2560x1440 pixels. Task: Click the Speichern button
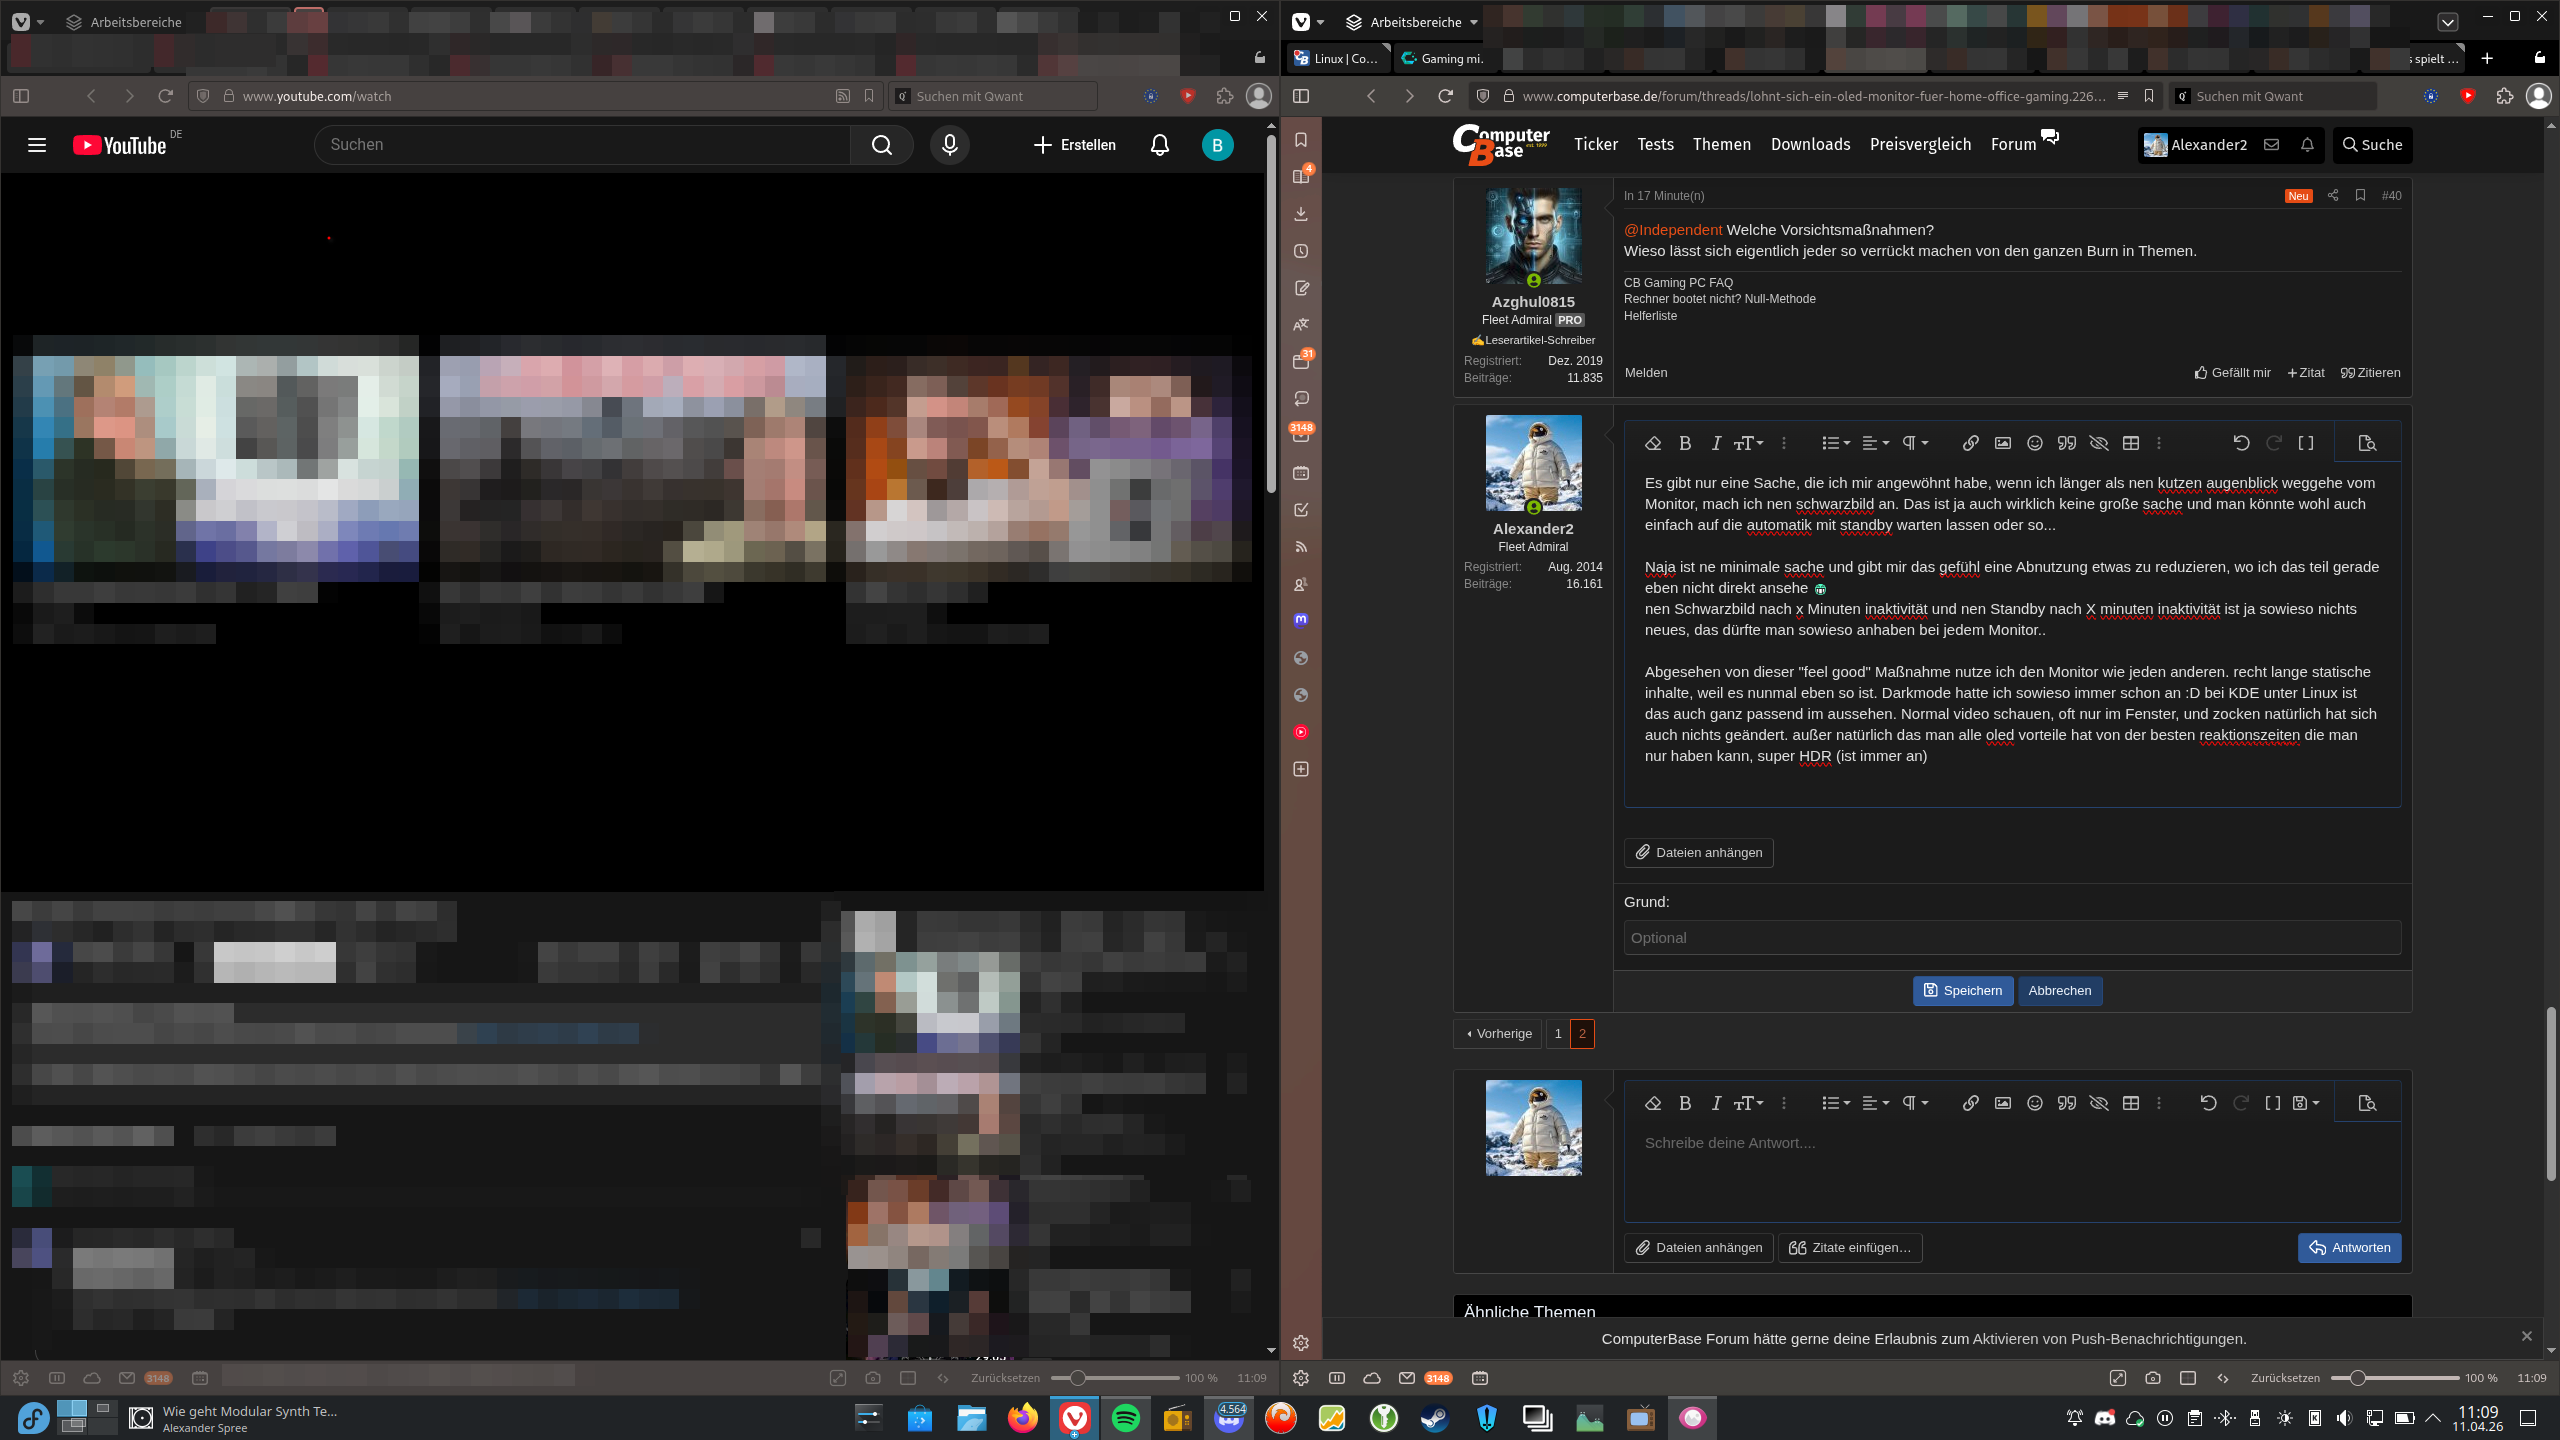click(x=1962, y=990)
